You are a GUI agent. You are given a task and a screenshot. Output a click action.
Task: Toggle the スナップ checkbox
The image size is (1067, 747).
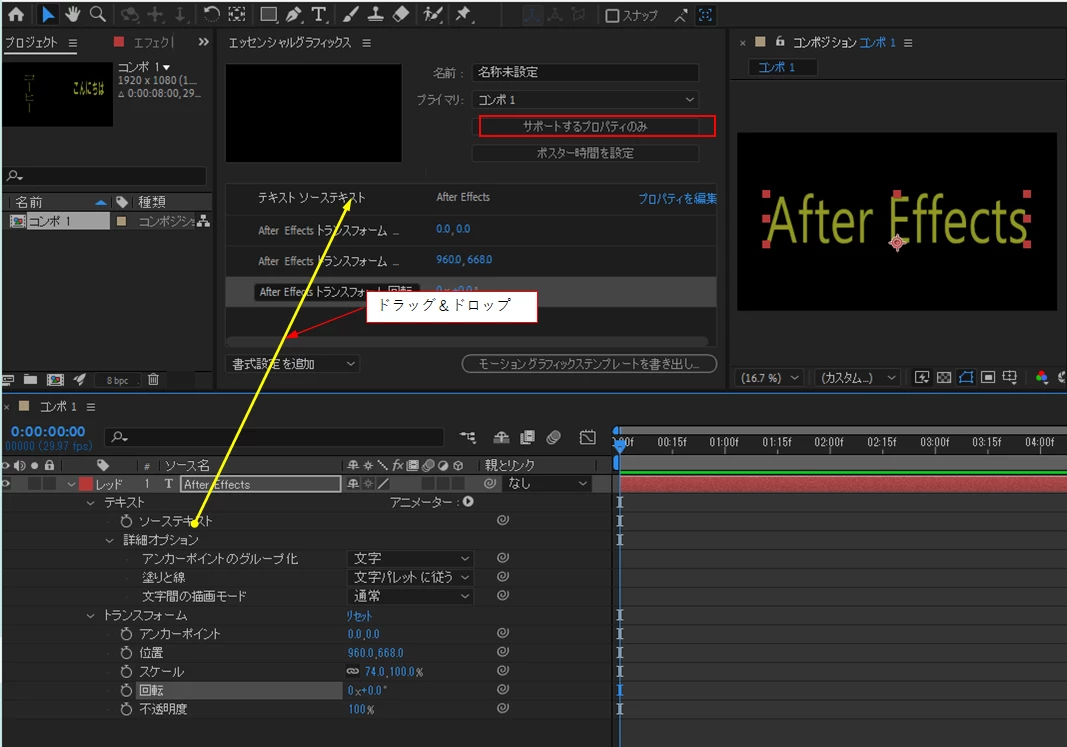(612, 15)
